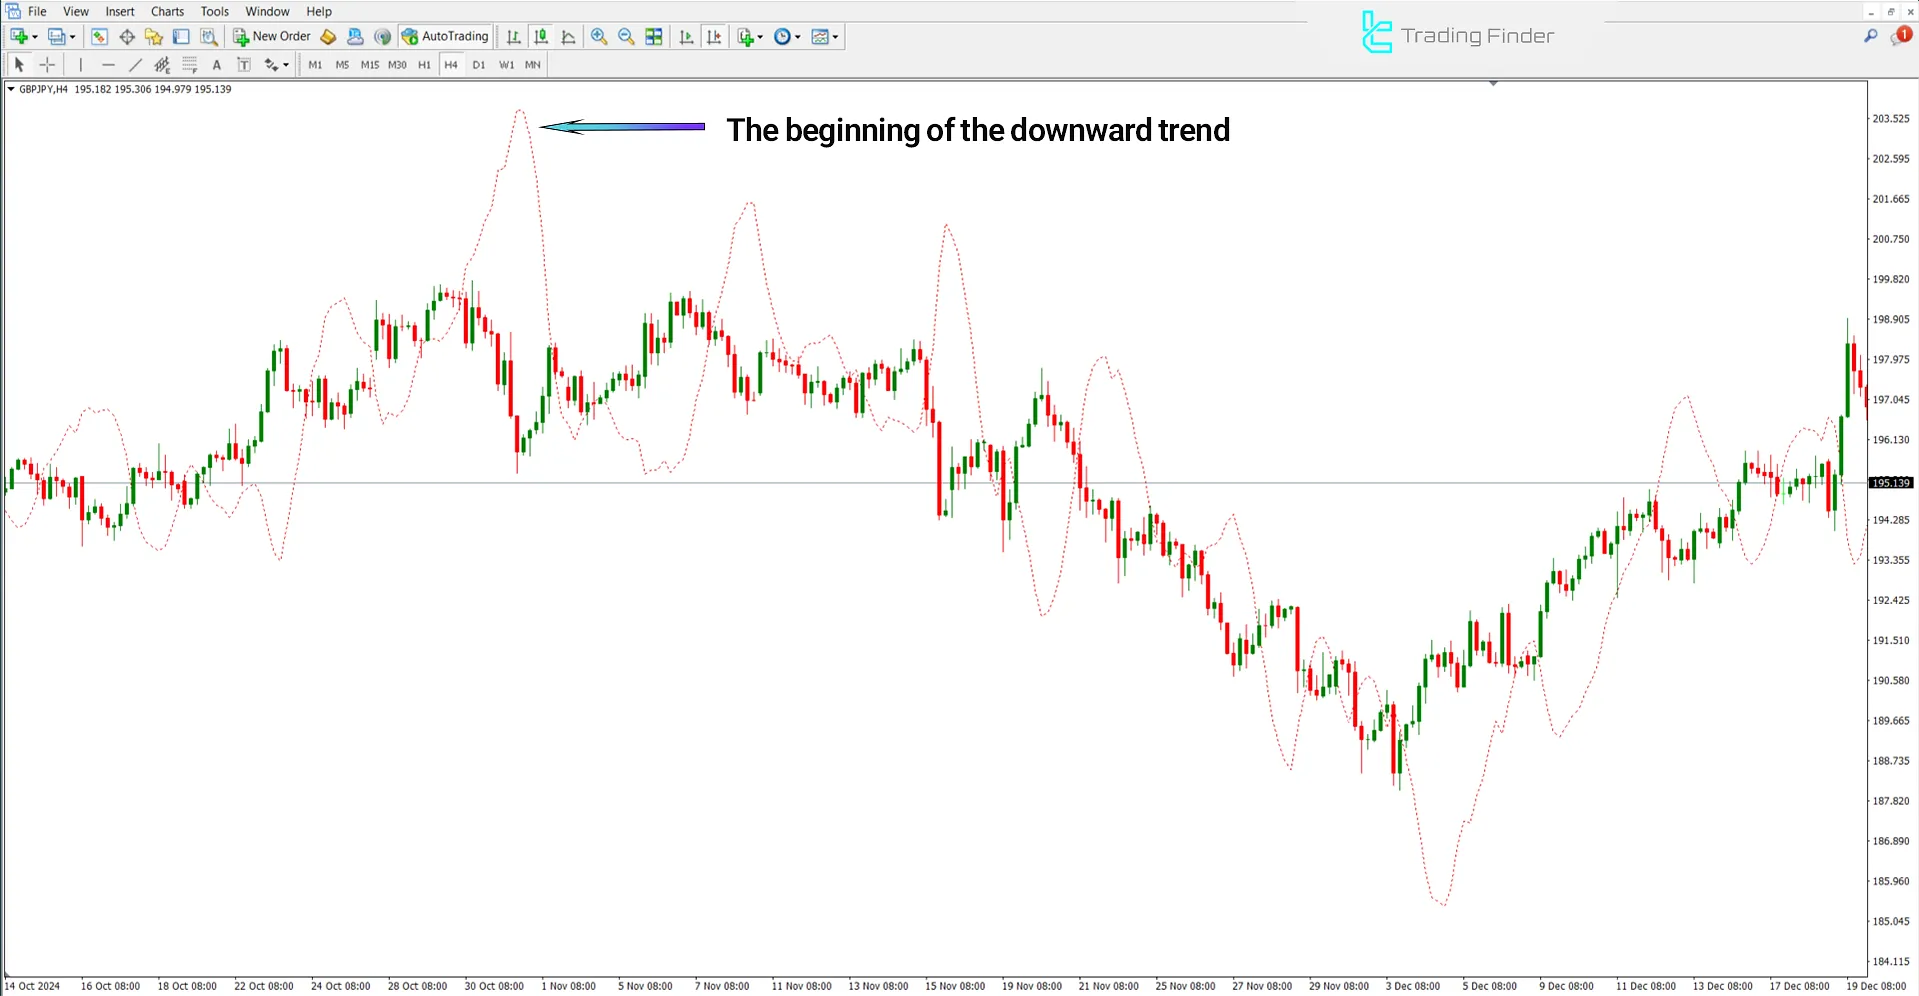
Task: Toggle chart shift from right edge
Action: click(714, 37)
